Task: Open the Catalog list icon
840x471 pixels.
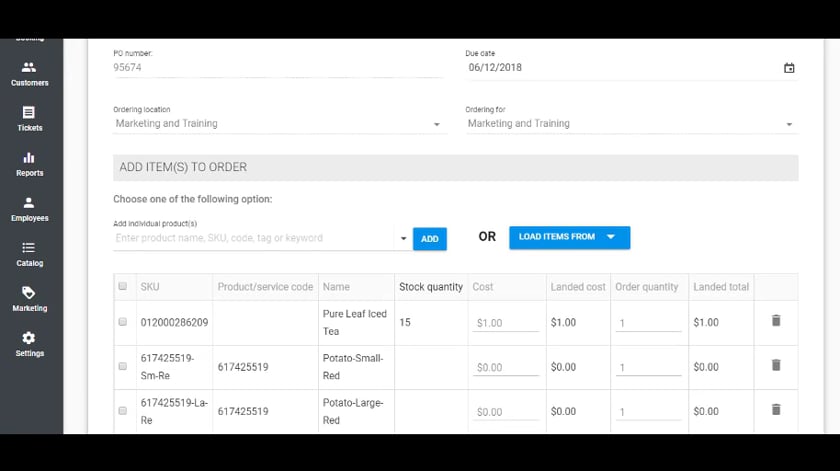Action: (x=29, y=248)
